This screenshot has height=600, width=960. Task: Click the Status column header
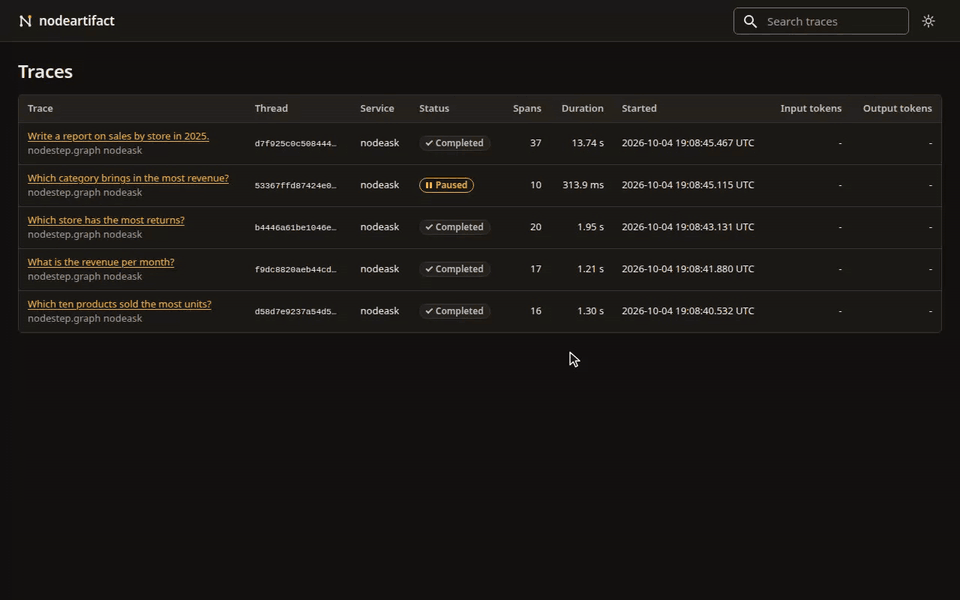(x=434, y=108)
